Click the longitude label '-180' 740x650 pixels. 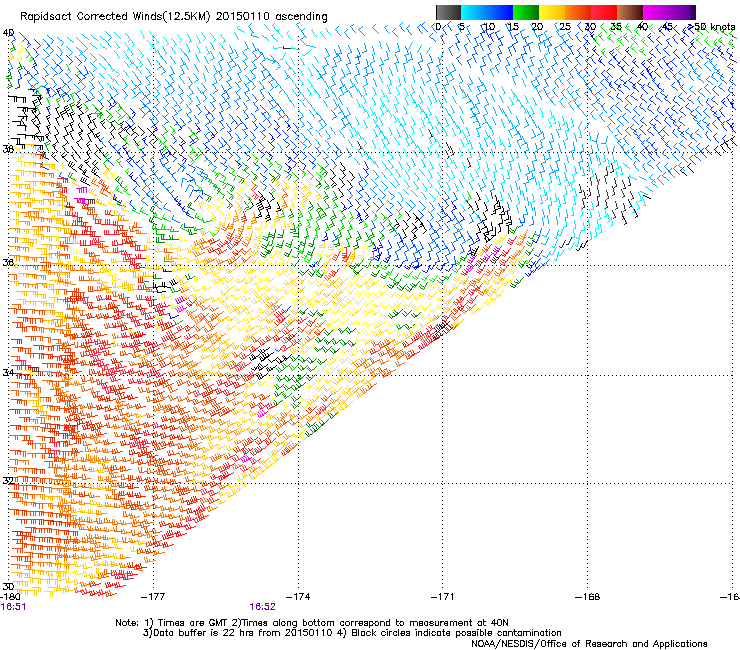[x=10, y=597]
